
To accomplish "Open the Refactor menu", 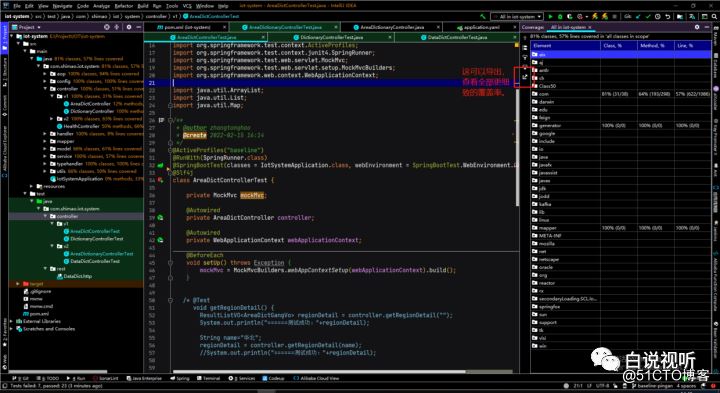I will [x=124, y=6].
